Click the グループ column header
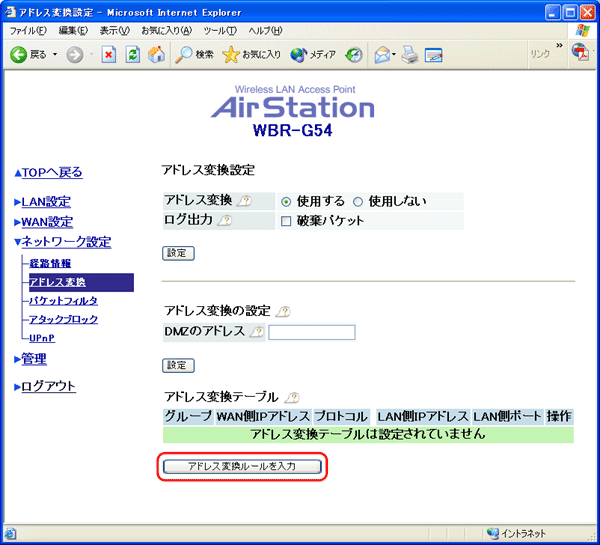 pos(188,416)
